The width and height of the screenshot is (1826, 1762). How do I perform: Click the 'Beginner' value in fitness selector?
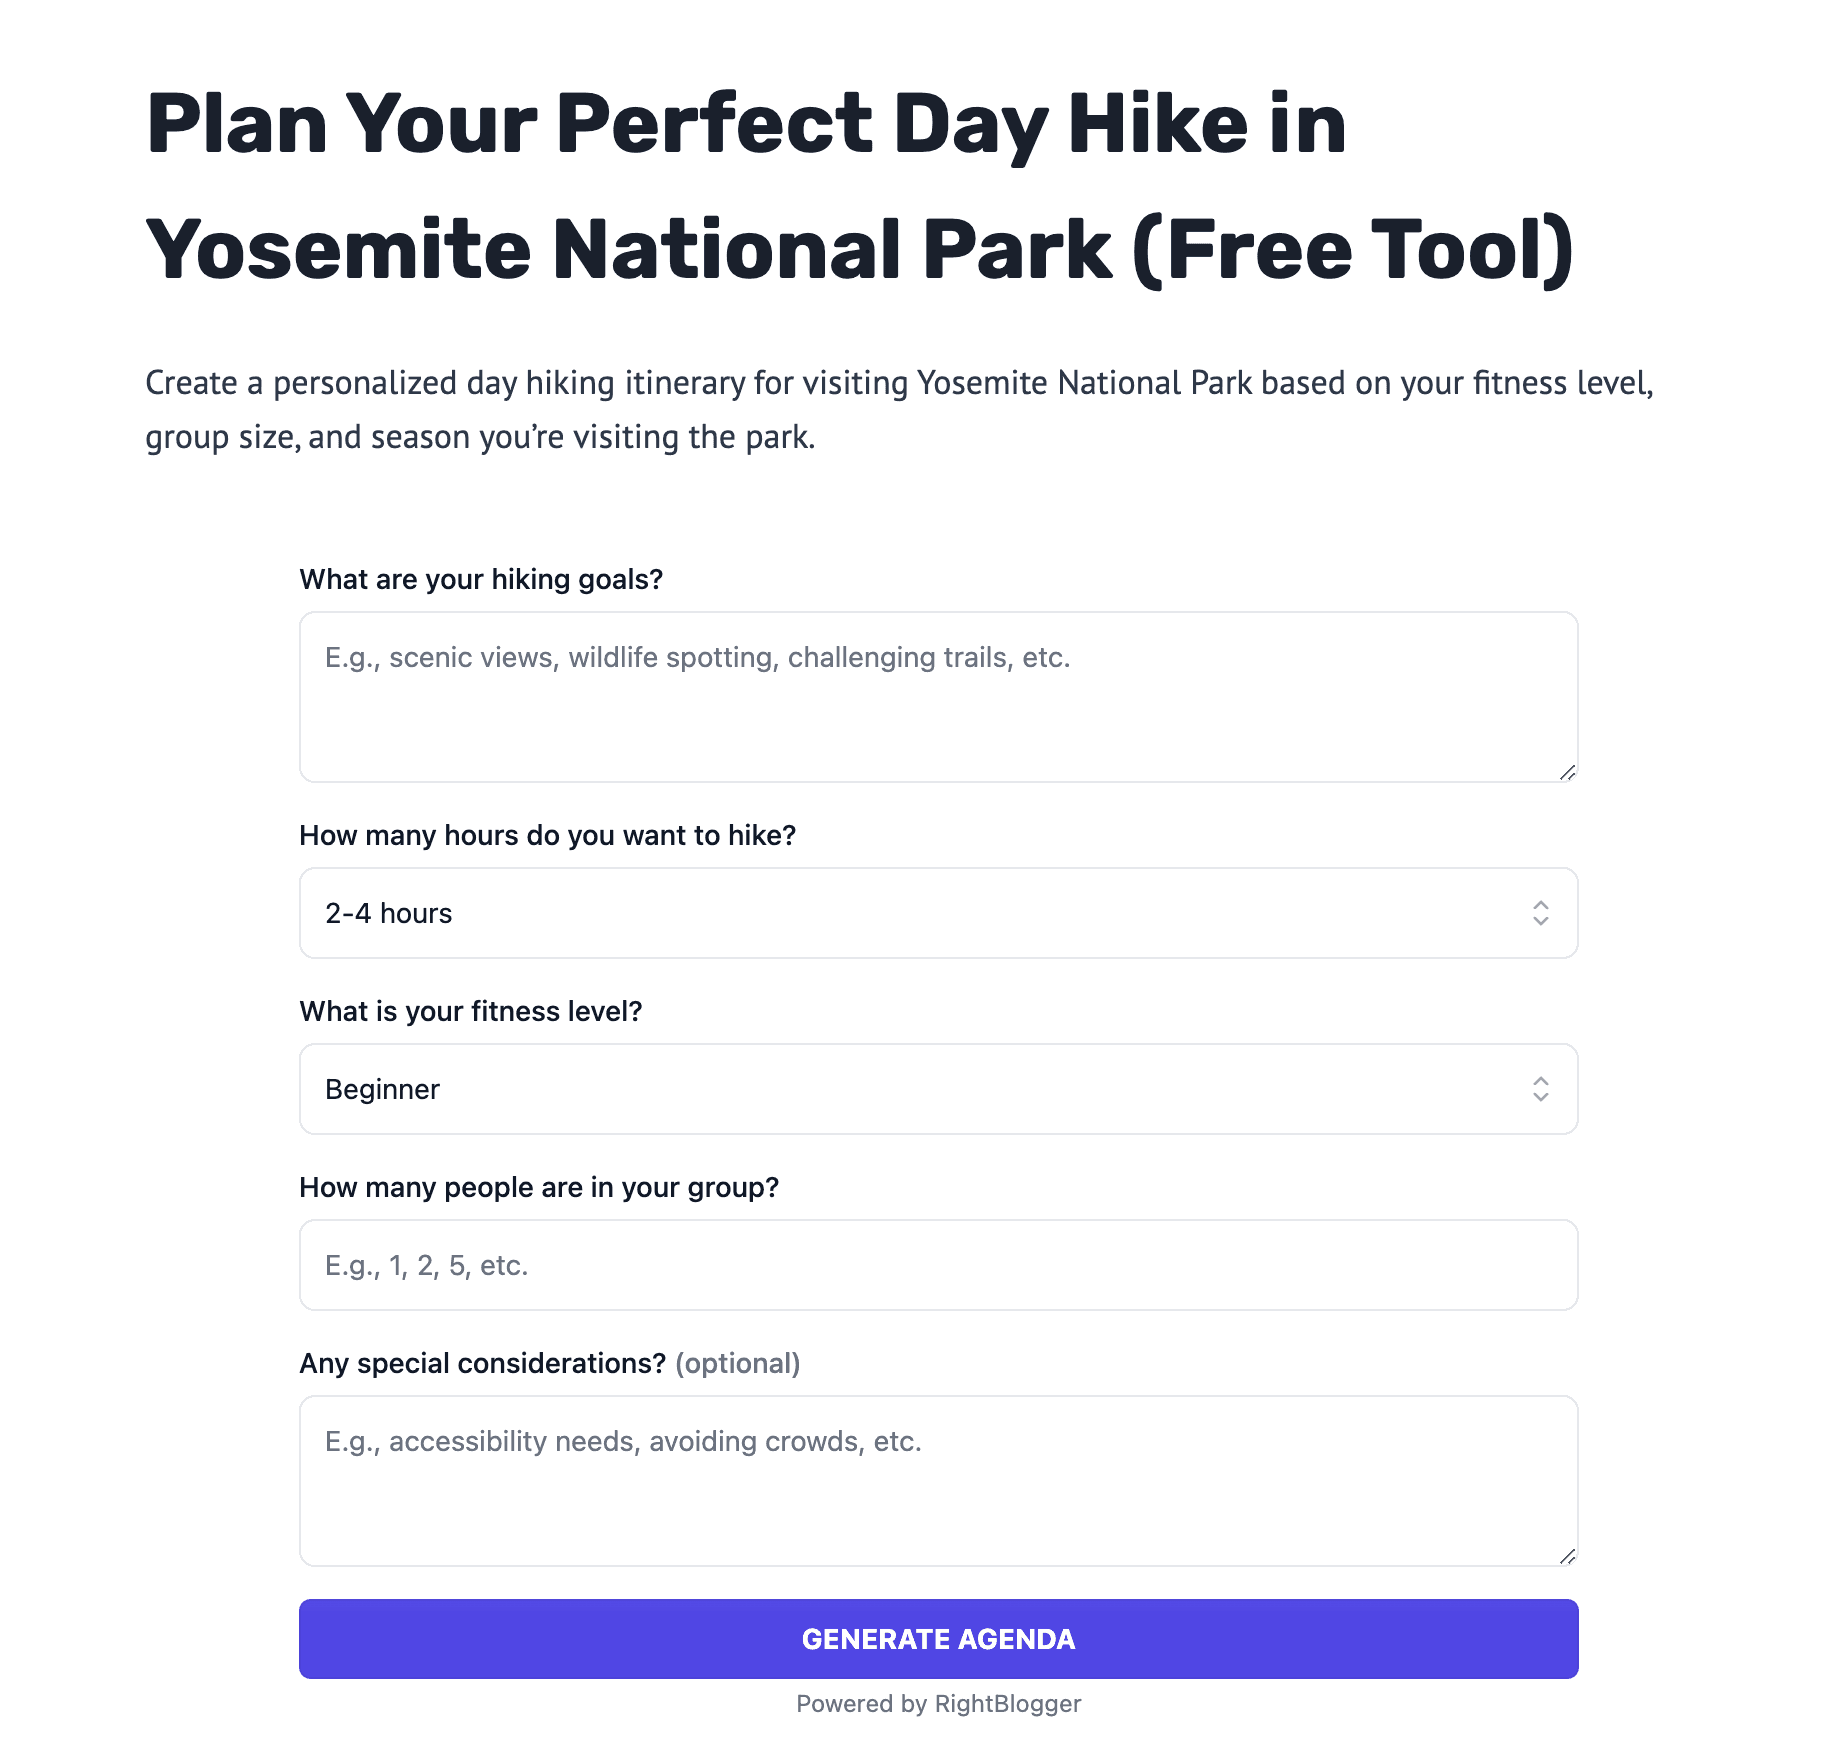click(x=383, y=1089)
